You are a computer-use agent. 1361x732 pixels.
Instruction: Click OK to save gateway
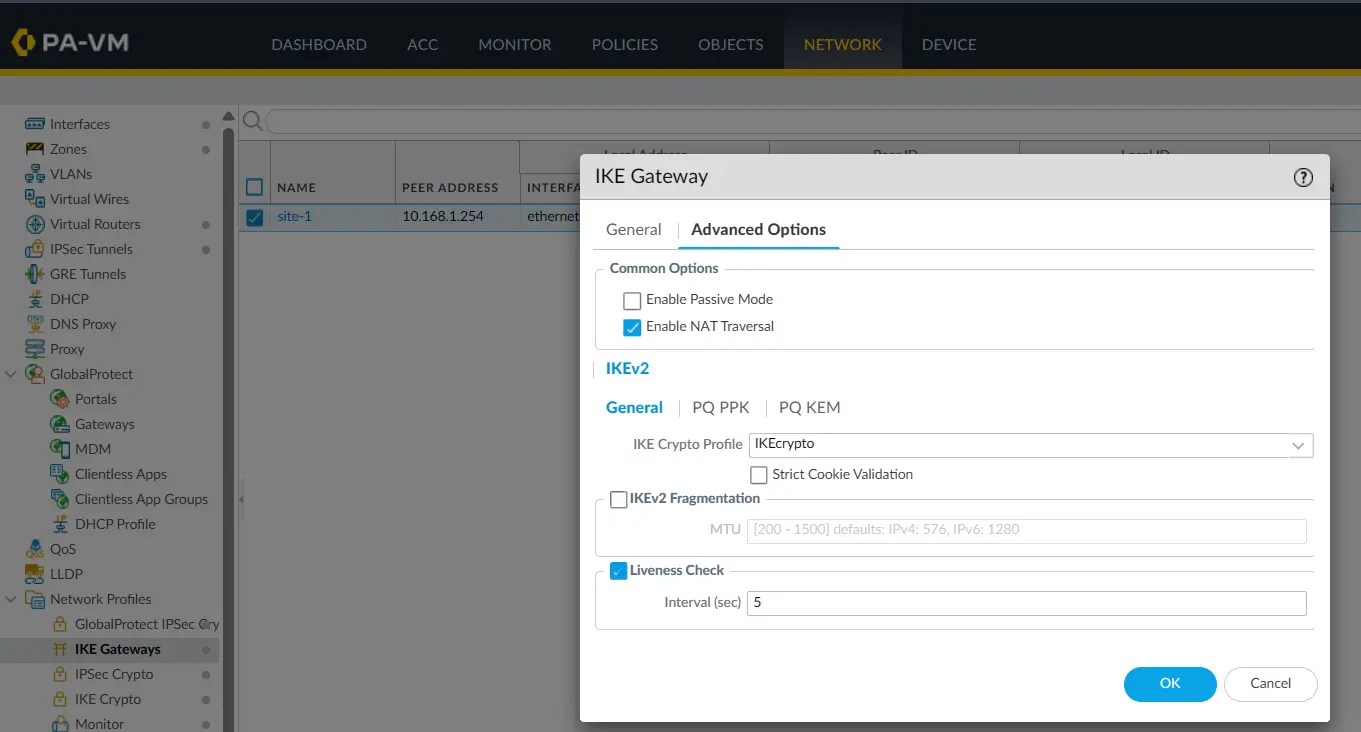point(1170,684)
